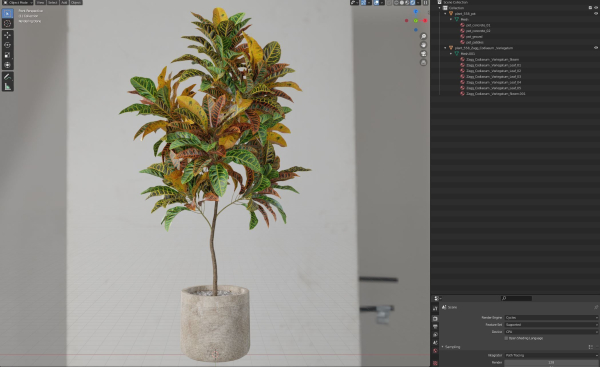Open the Tool properties tab
600x367 pixels.
click(x=435, y=308)
